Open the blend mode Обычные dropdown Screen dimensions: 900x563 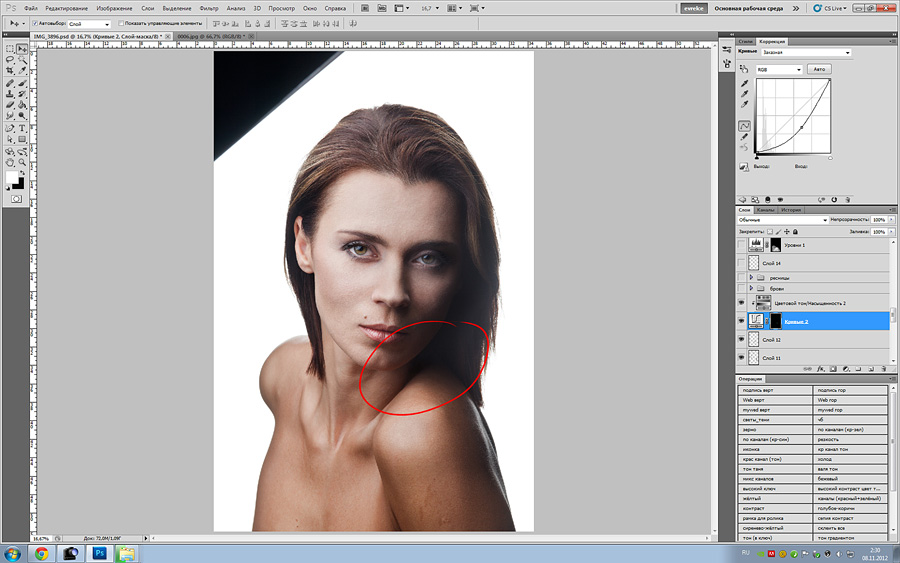pyautogui.click(x=783, y=220)
